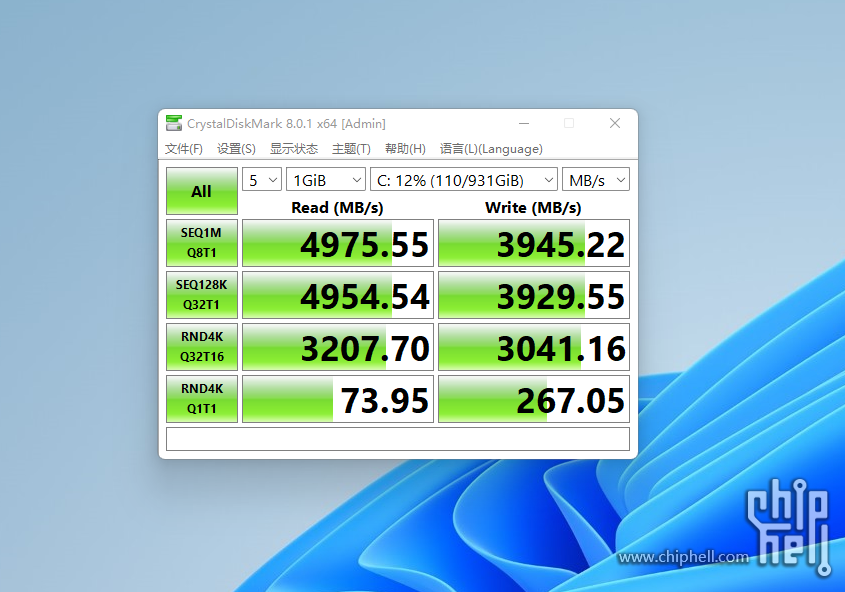
Task: Click the RND4K Q1T1 read result 73.95
Action: [x=338, y=399]
